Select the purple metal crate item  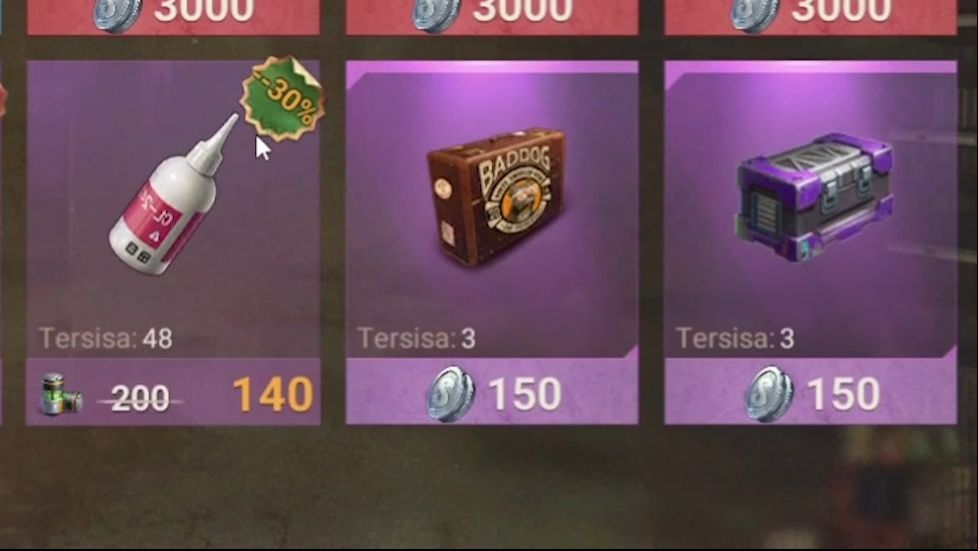815,198
